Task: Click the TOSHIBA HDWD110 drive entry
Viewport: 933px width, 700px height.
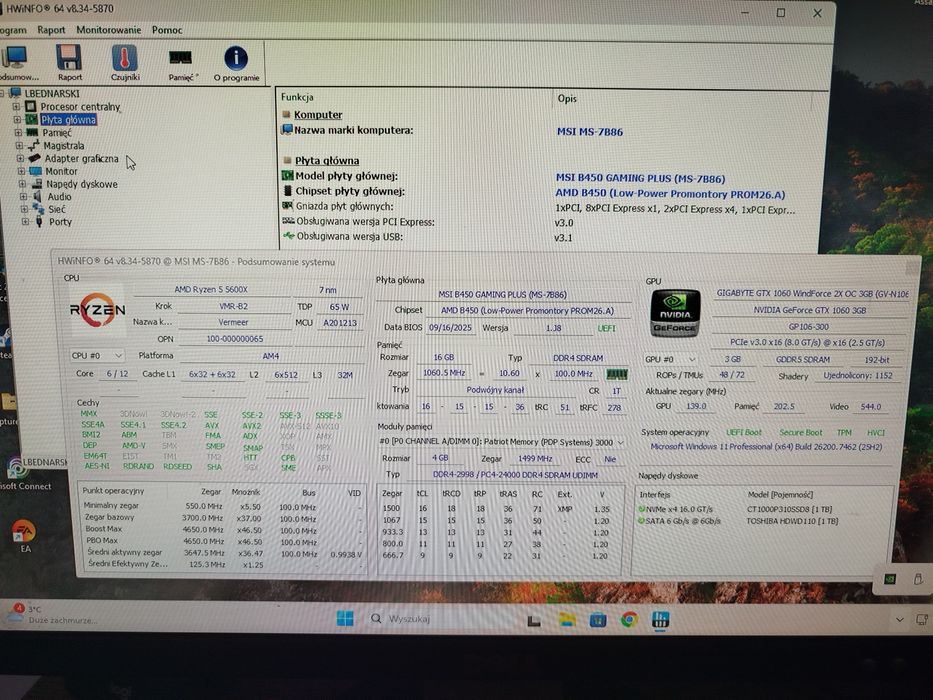Action: 792,521
